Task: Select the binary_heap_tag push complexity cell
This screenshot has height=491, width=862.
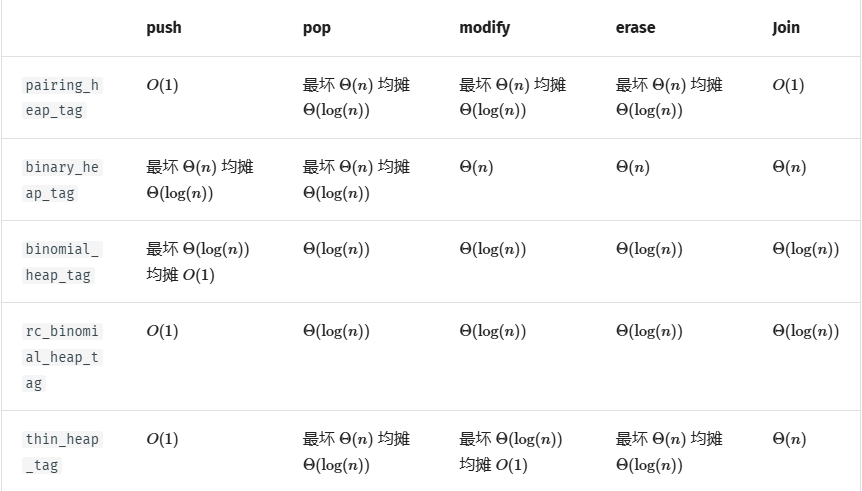Action: click(x=199, y=180)
